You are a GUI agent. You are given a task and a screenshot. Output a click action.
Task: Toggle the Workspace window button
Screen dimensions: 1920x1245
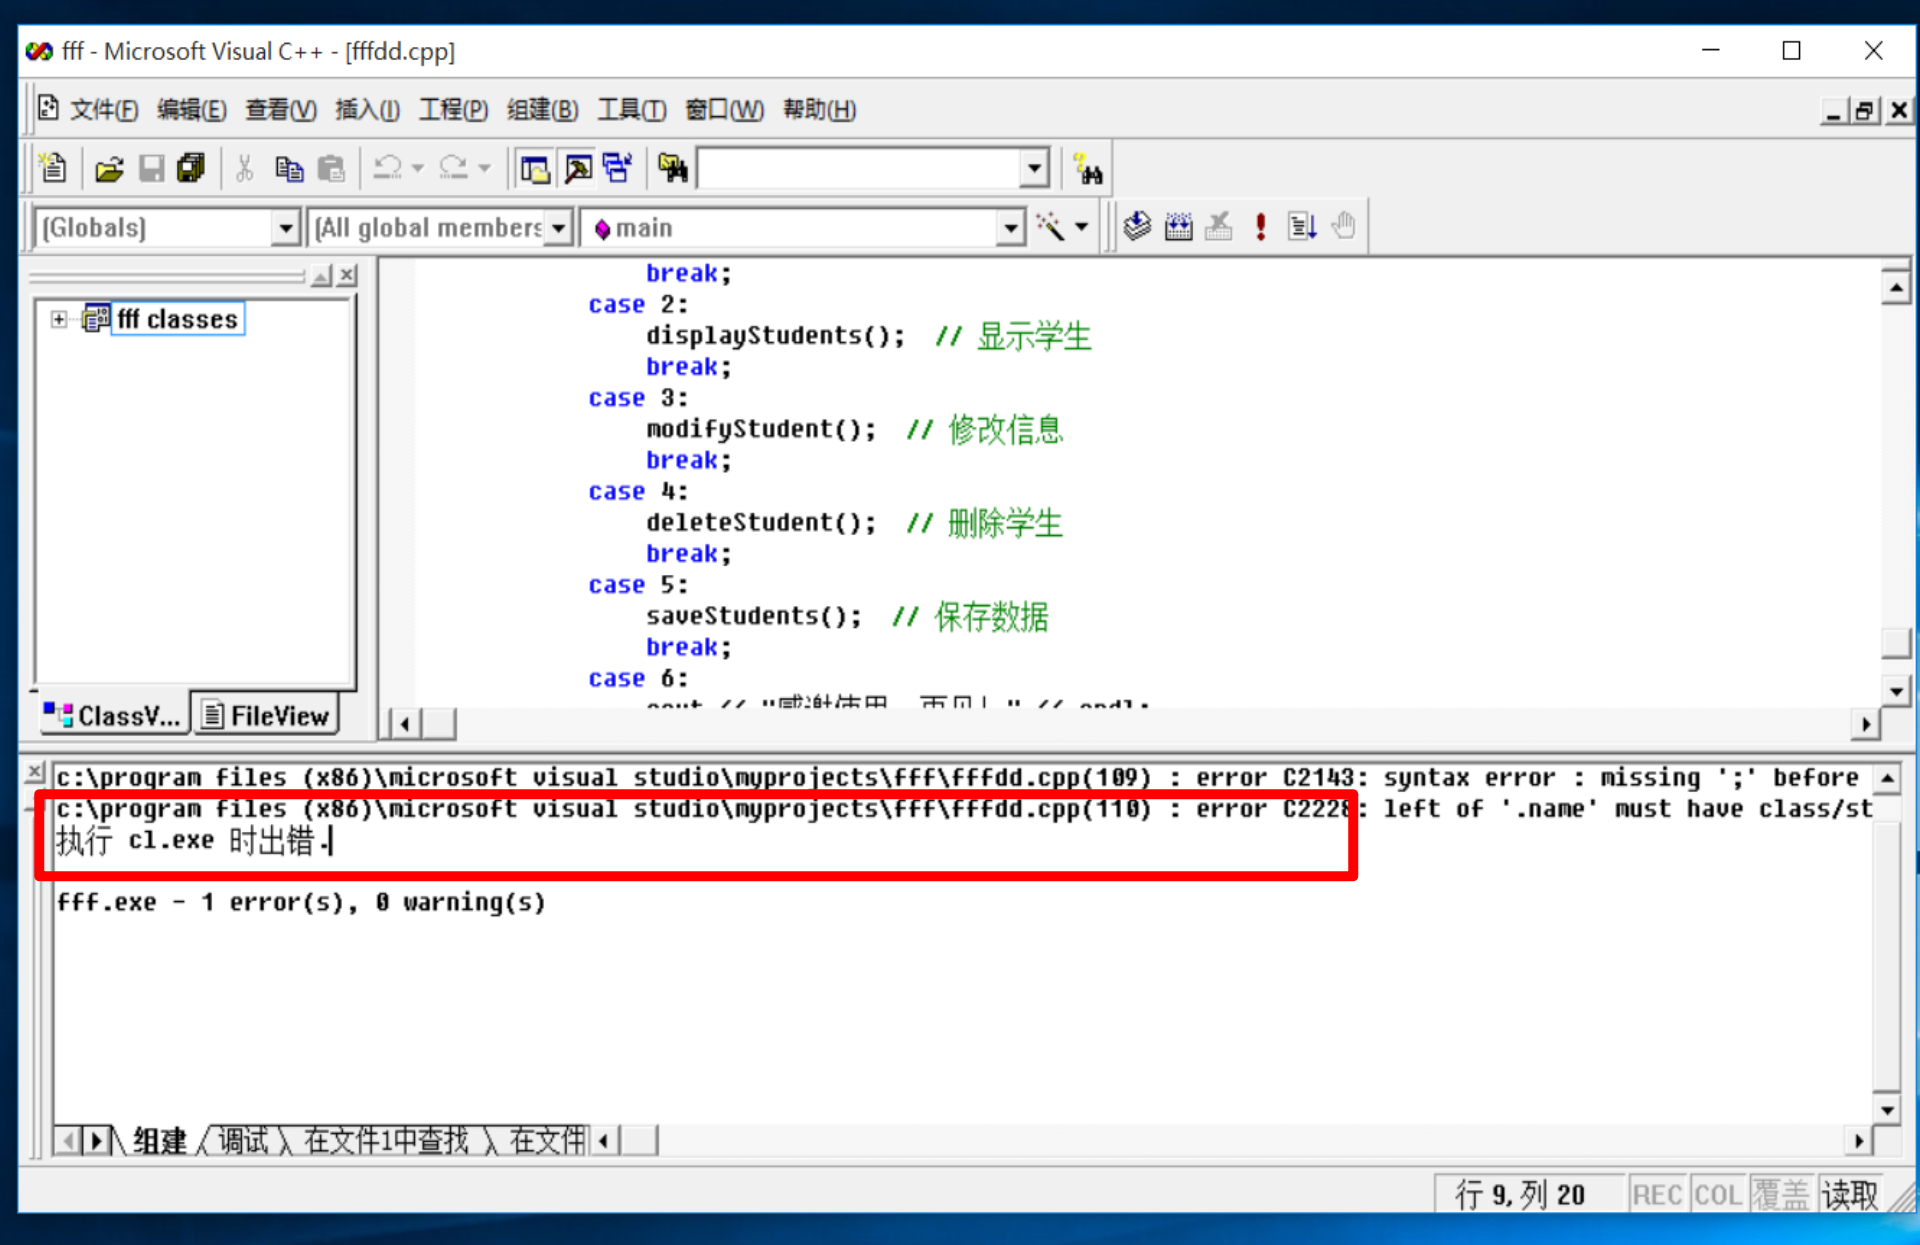point(535,169)
